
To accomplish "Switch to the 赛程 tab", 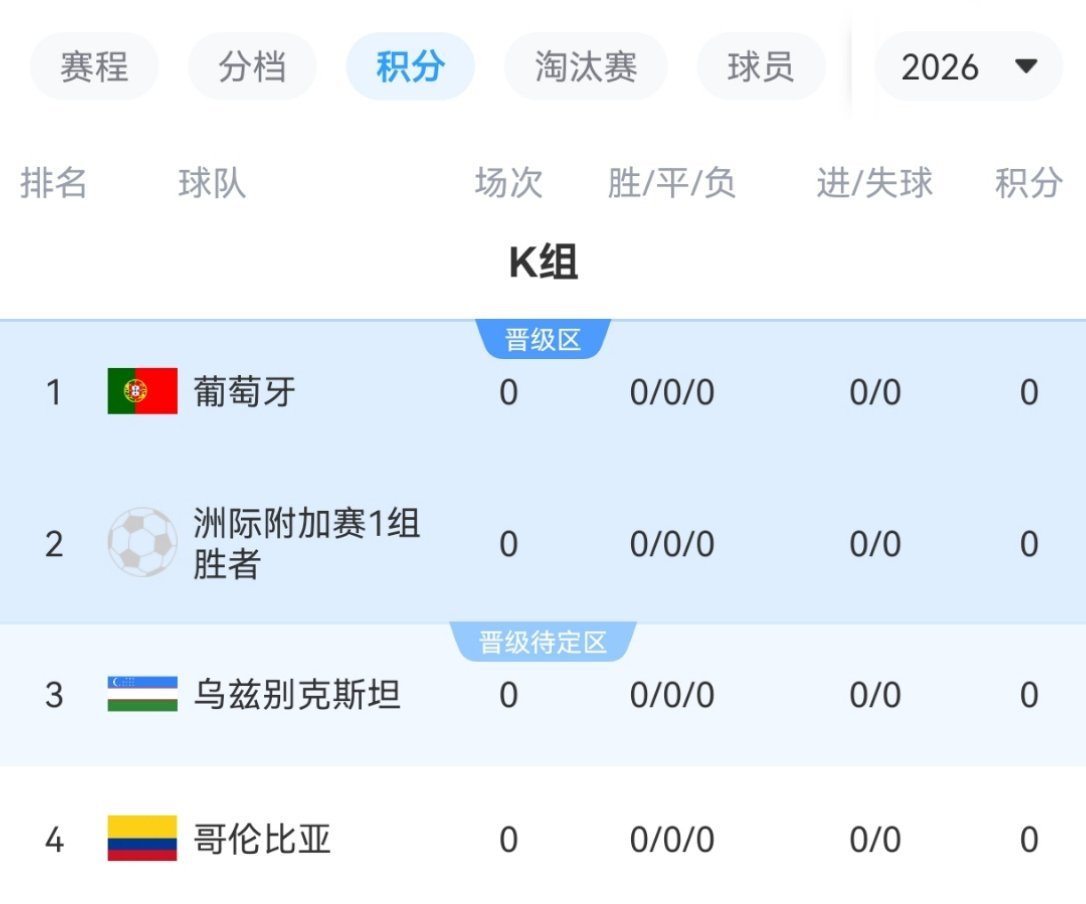I will (94, 67).
